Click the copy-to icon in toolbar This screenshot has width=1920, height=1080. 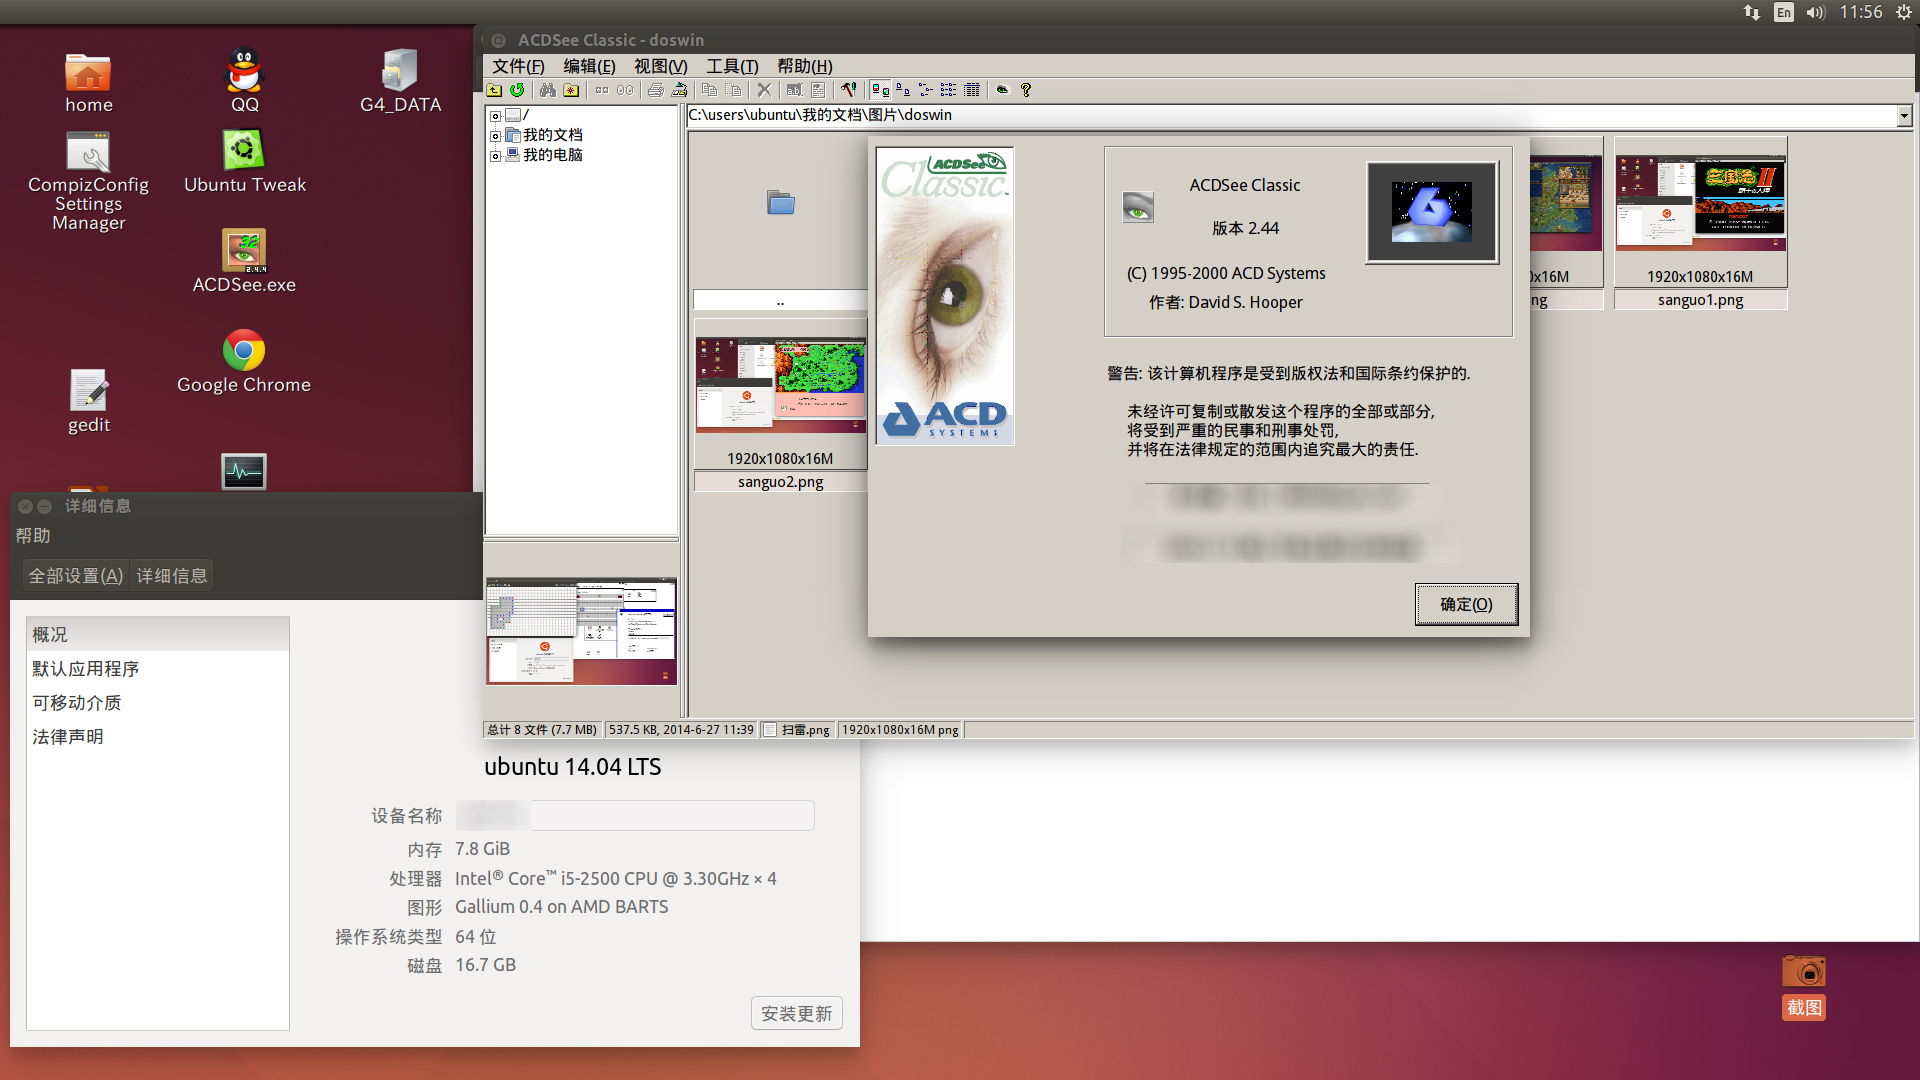pyautogui.click(x=709, y=90)
